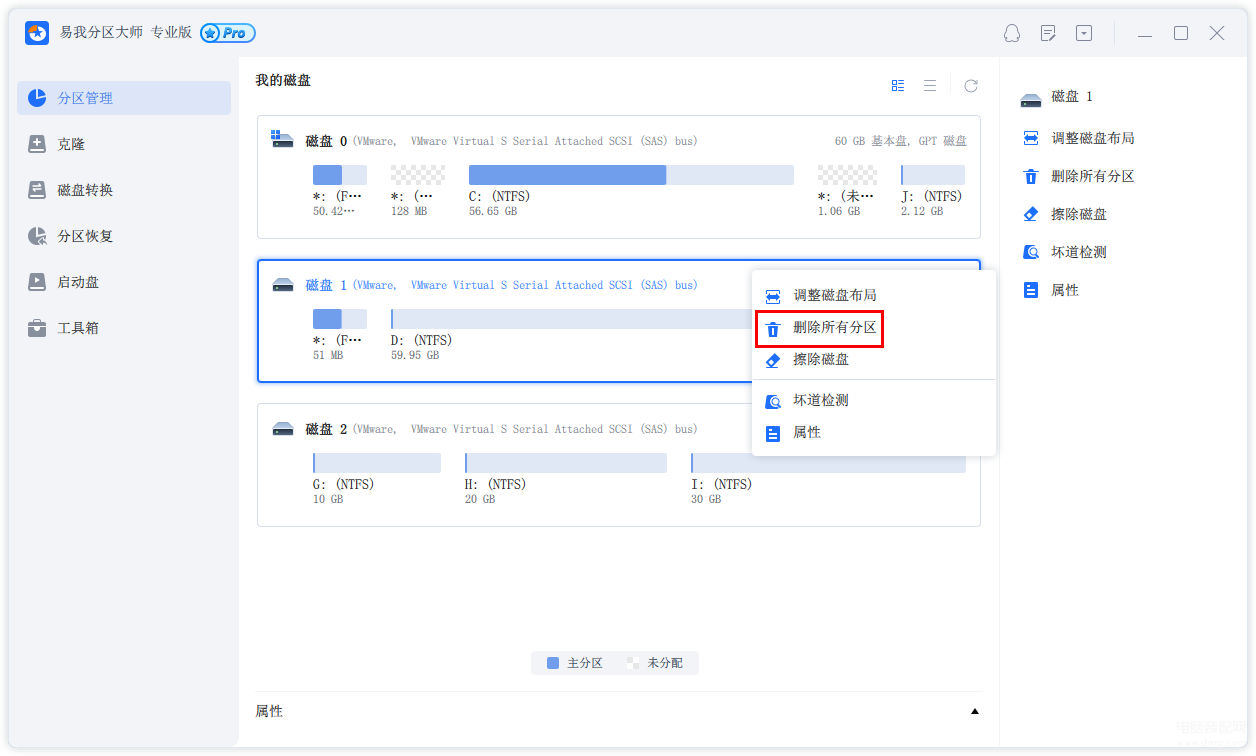
Task: Open notifications bell icon in title bar
Action: click(1012, 33)
